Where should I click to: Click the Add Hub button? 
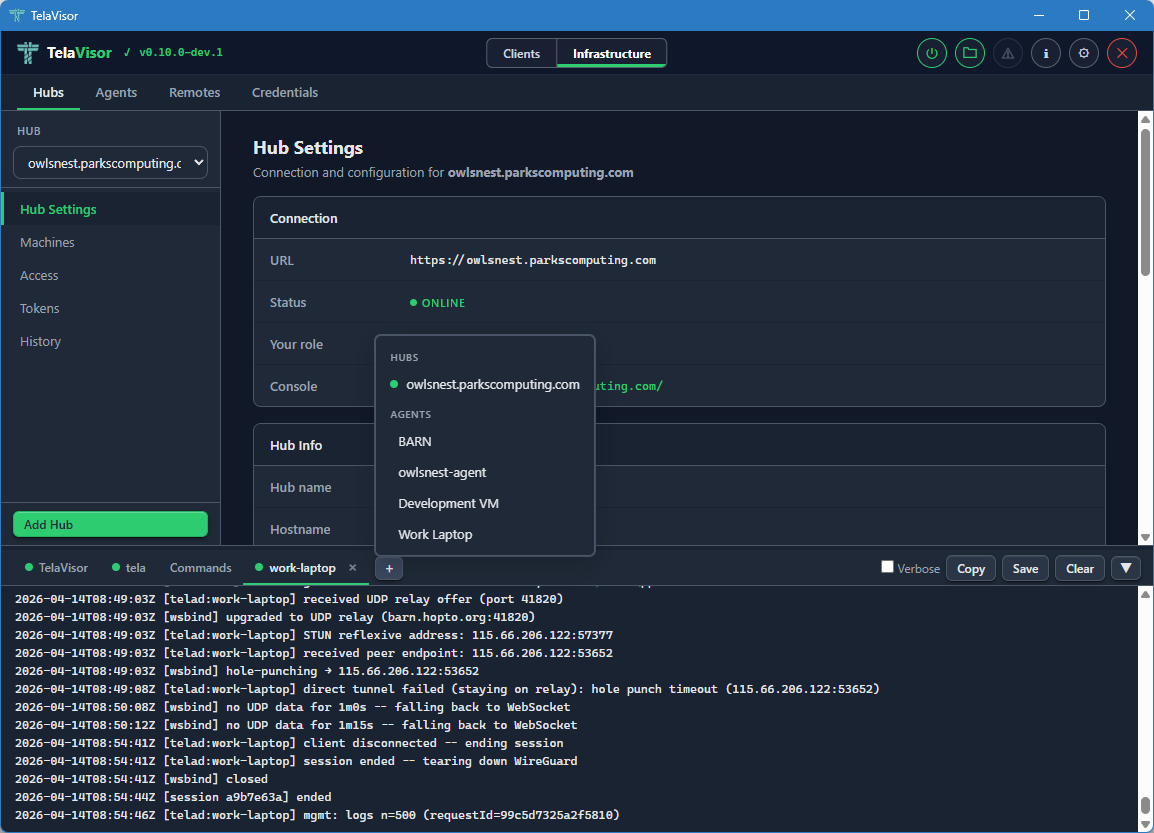click(110, 523)
